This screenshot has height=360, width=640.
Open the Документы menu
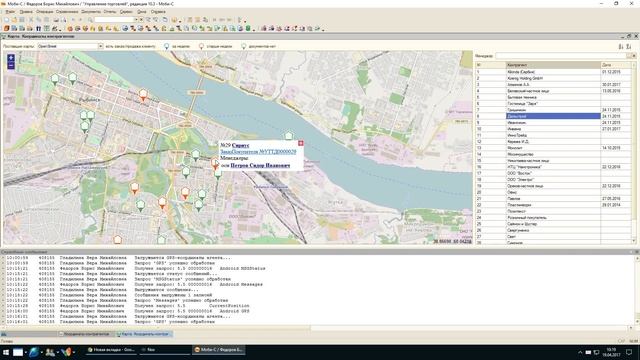(x=91, y=12)
